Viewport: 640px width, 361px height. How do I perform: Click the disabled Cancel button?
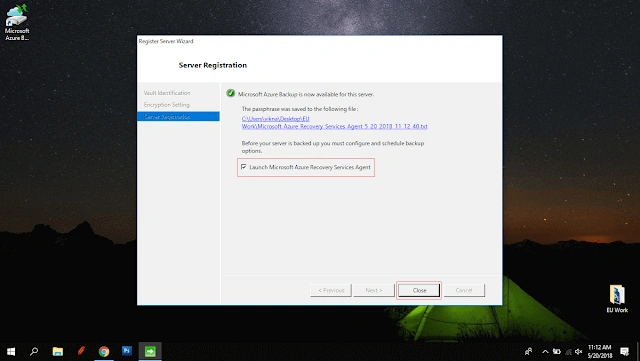(464, 290)
